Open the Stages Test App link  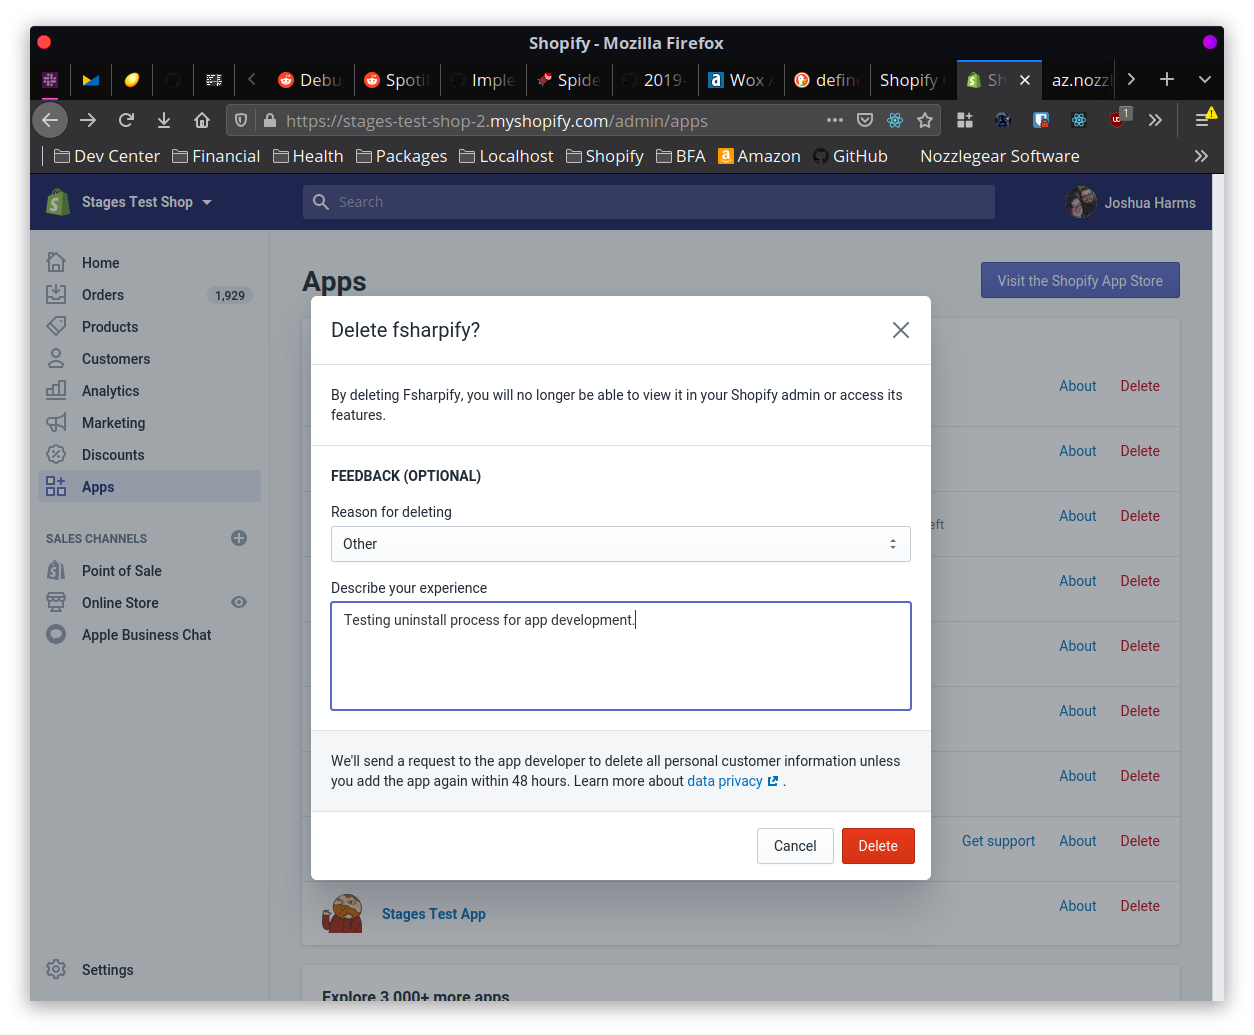pyautogui.click(x=433, y=914)
